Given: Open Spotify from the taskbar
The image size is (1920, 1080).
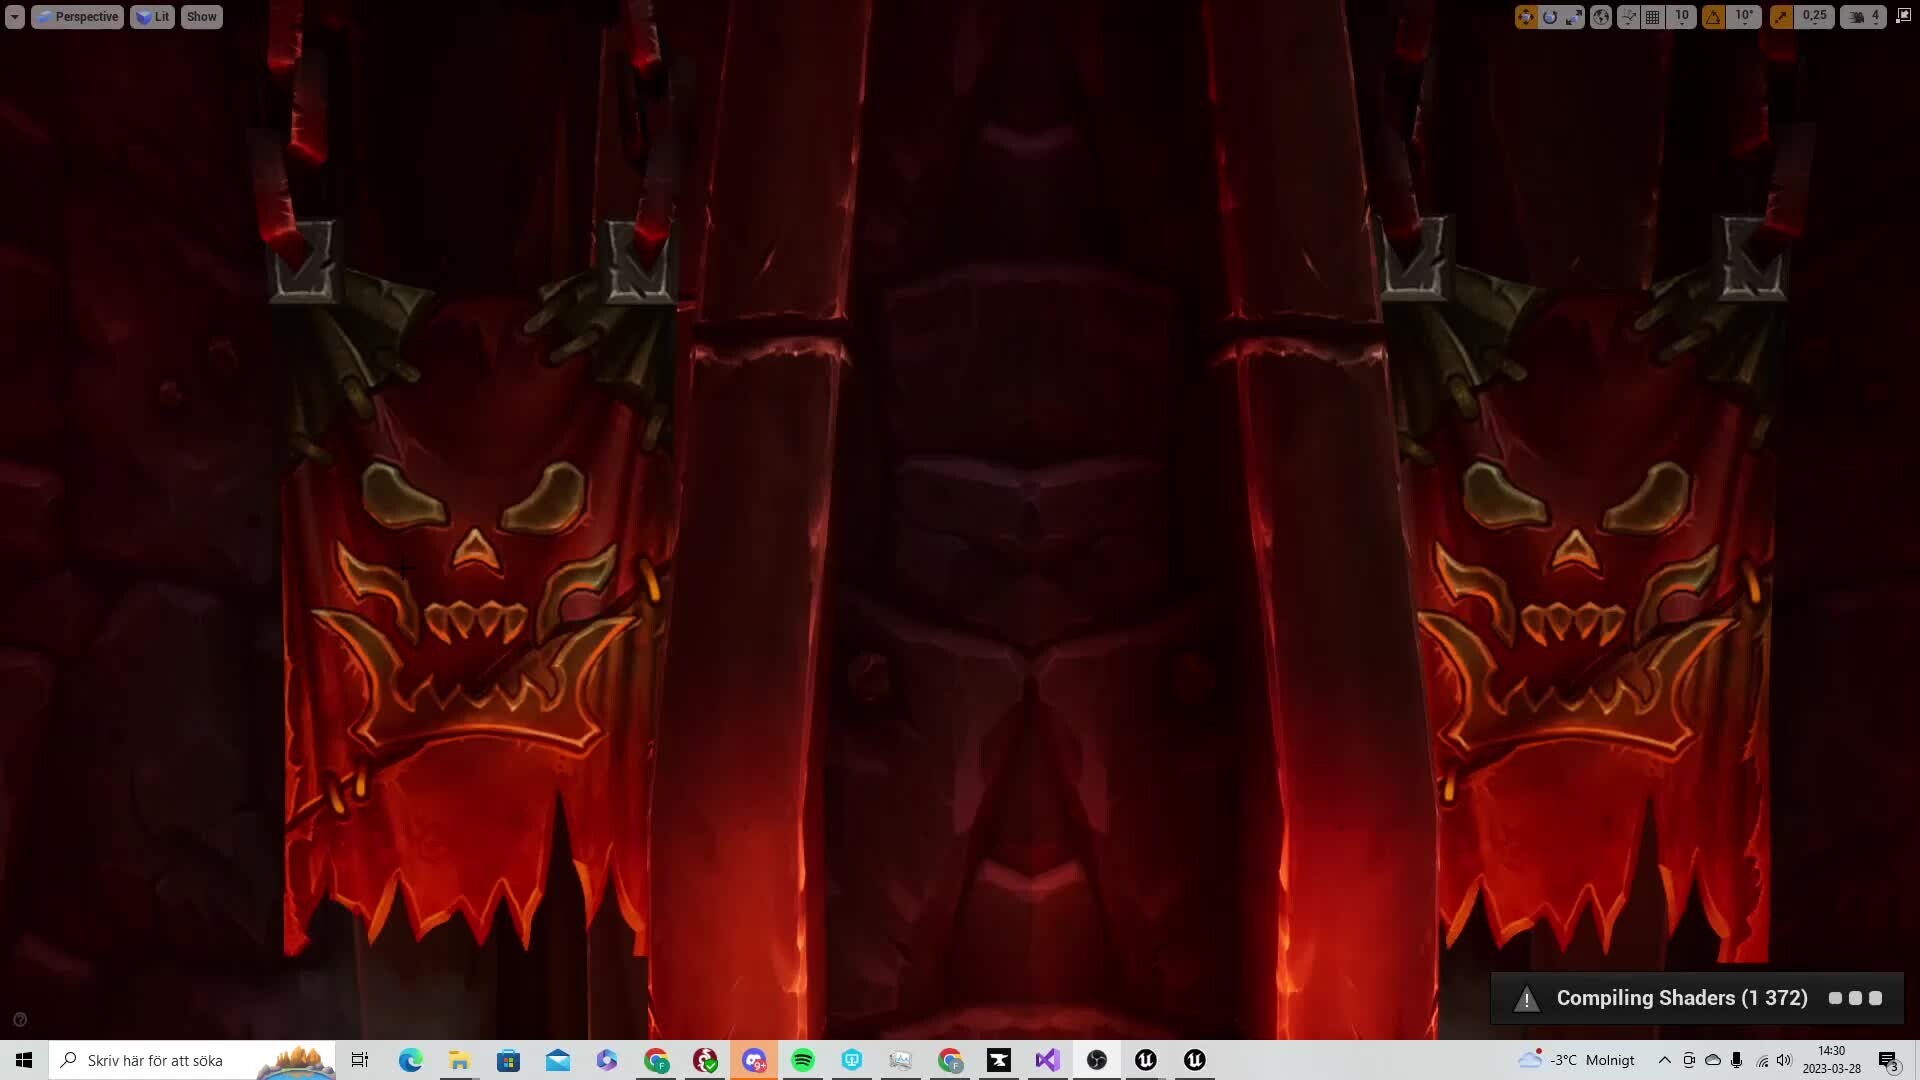Looking at the screenshot, I should (803, 1060).
